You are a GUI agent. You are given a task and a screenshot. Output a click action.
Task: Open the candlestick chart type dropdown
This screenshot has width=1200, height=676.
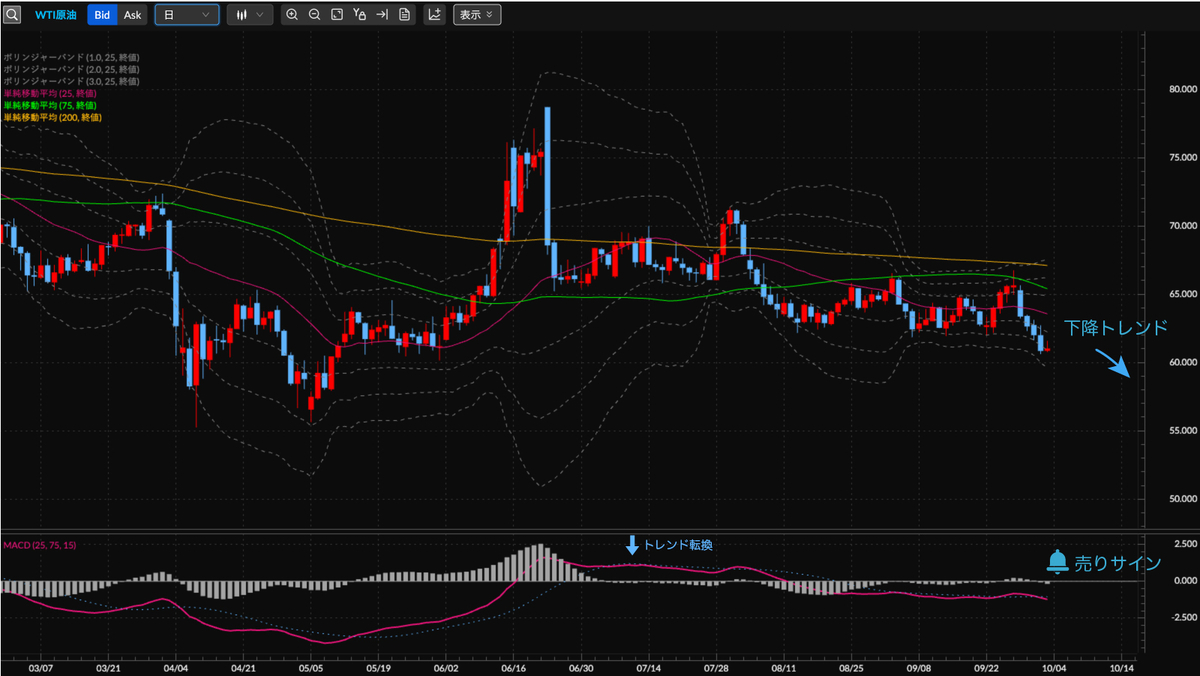pos(250,15)
